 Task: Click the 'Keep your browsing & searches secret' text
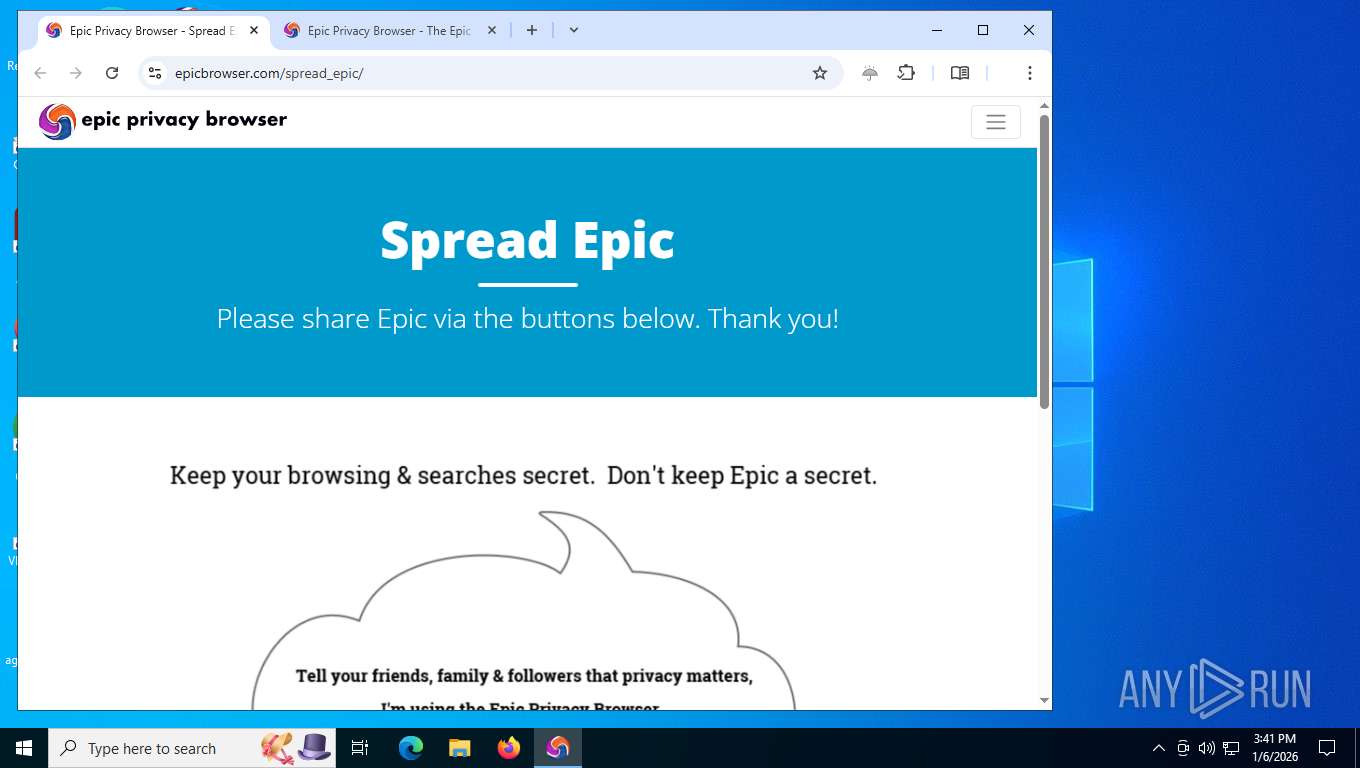pos(523,475)
